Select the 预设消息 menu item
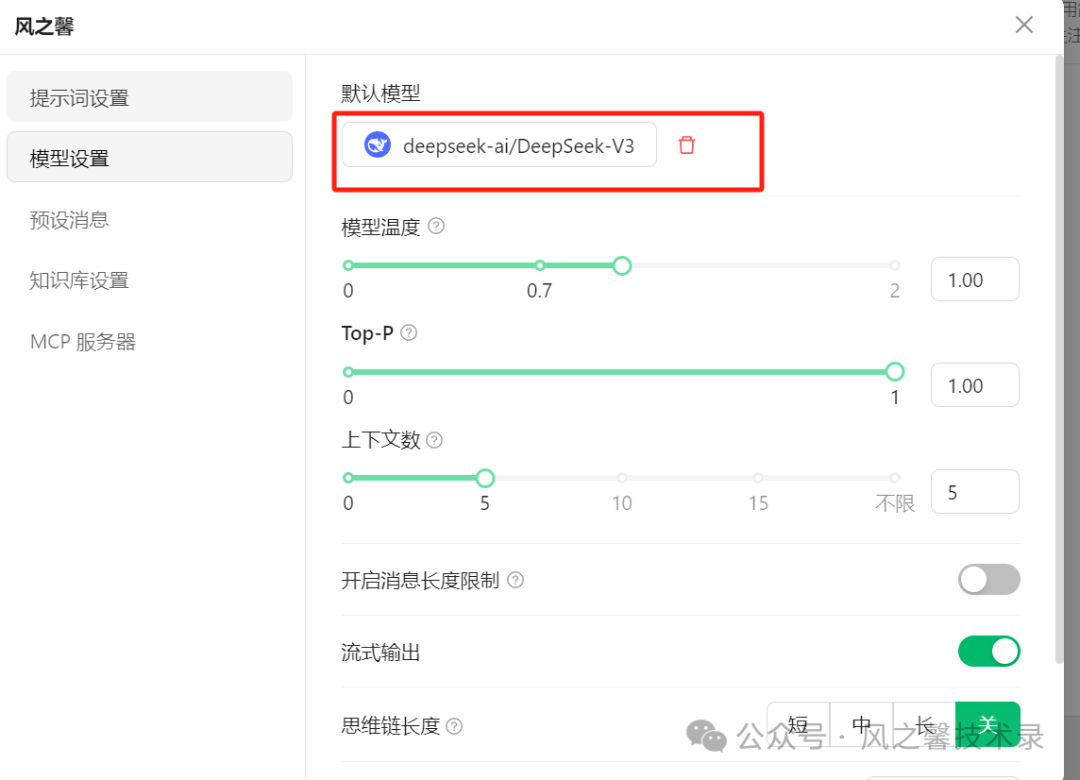This screenshot has height=780, width=1080. (x=150, y=220)
